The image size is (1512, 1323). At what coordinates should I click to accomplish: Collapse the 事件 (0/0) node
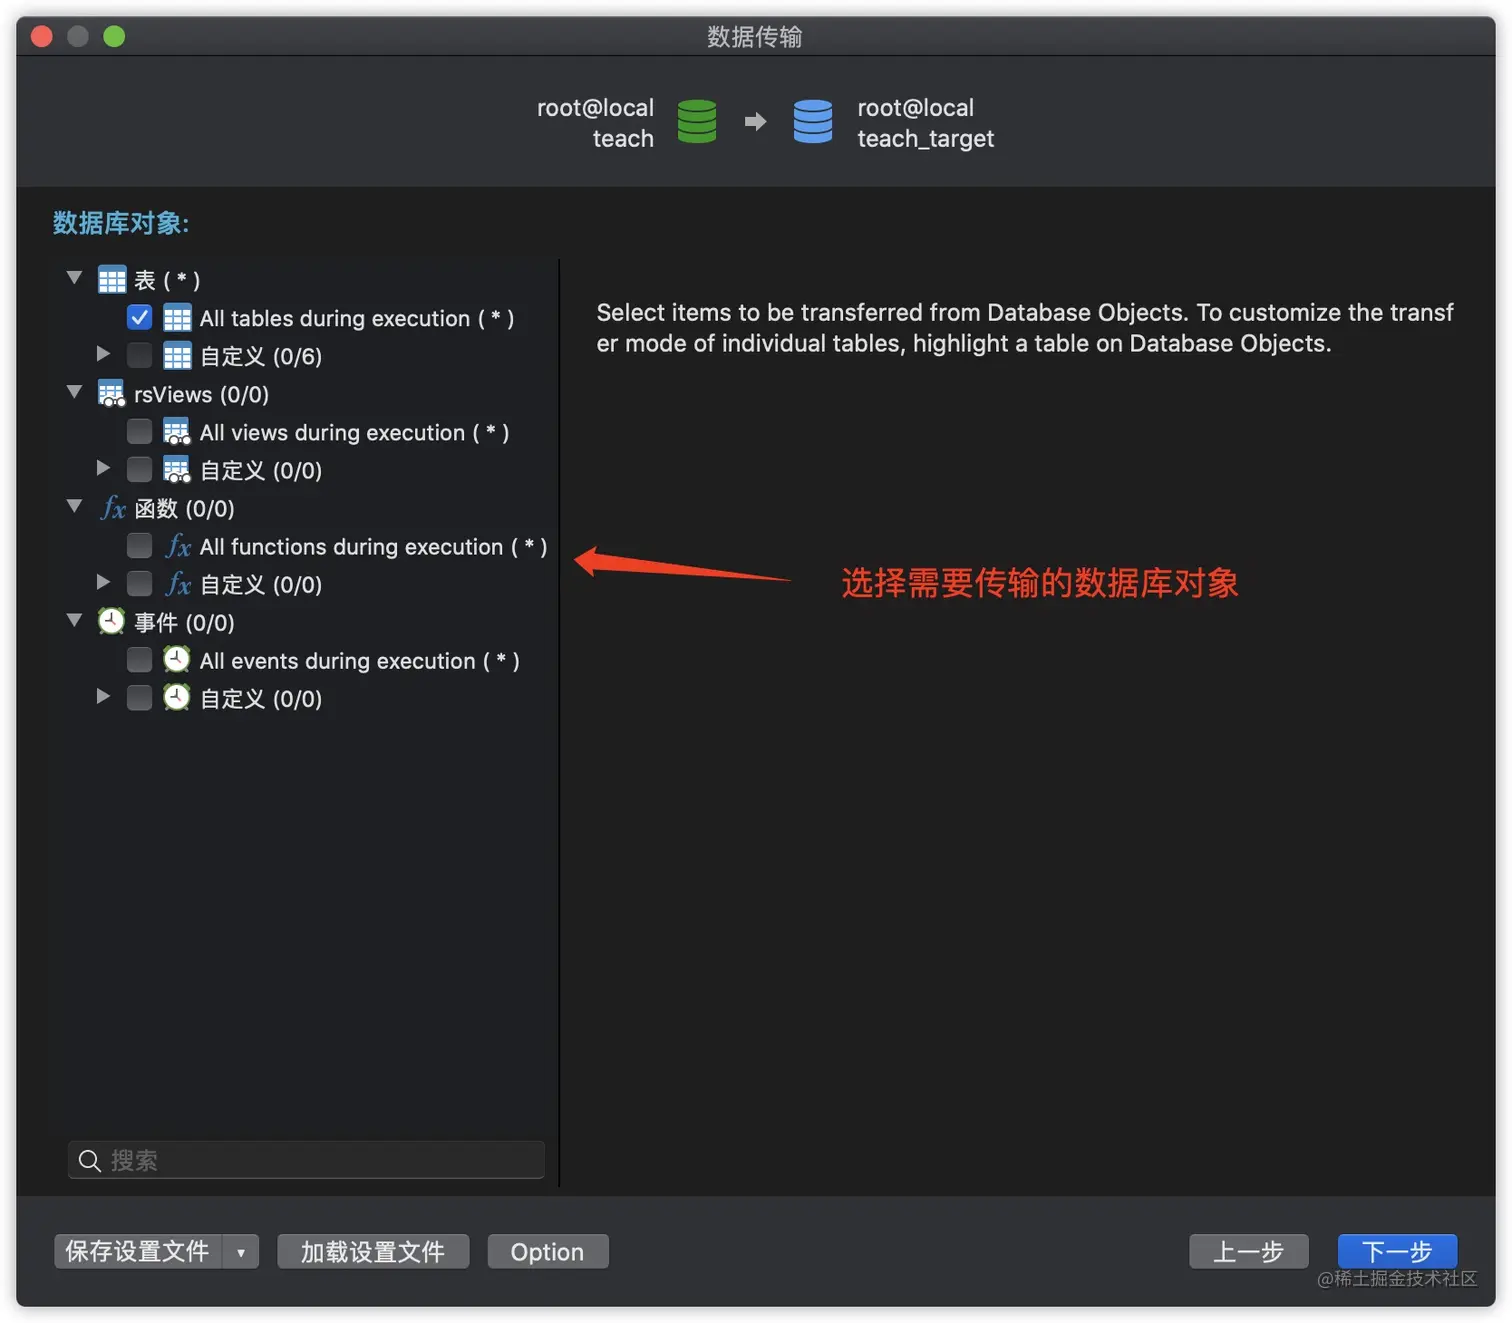click(74, 620)
